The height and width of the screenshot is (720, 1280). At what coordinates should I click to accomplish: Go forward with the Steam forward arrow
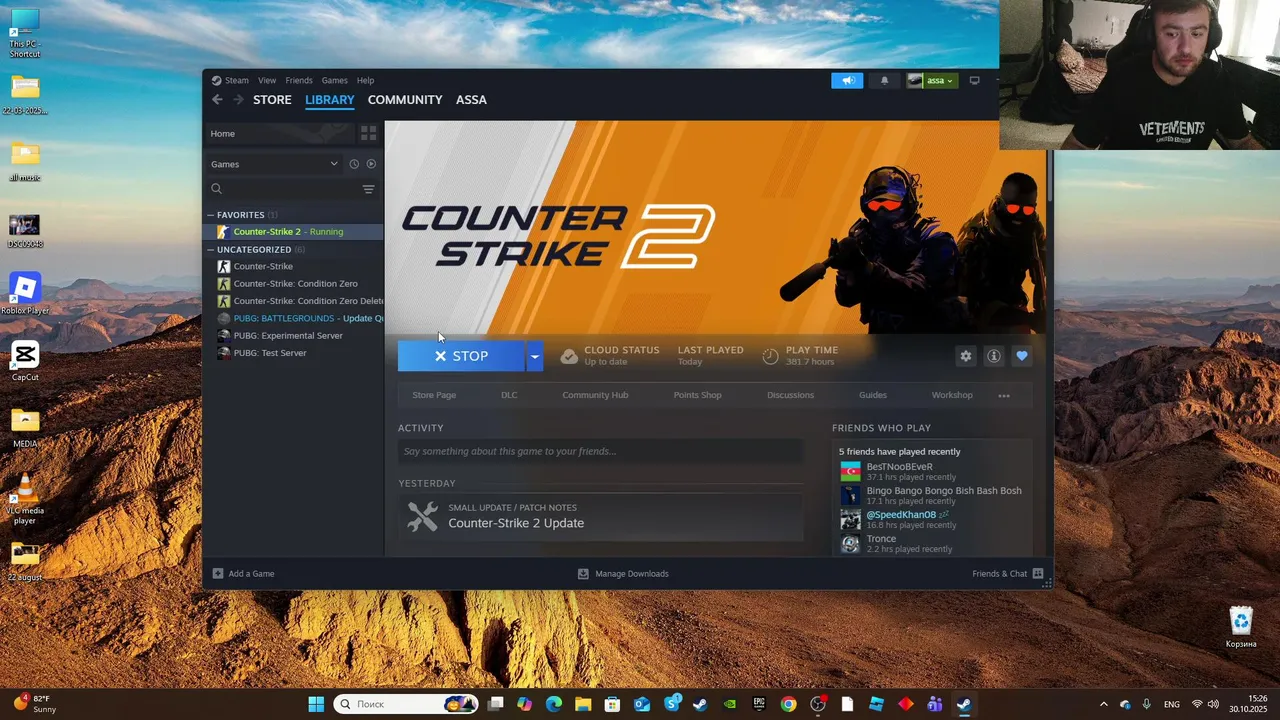pos(238,99)
